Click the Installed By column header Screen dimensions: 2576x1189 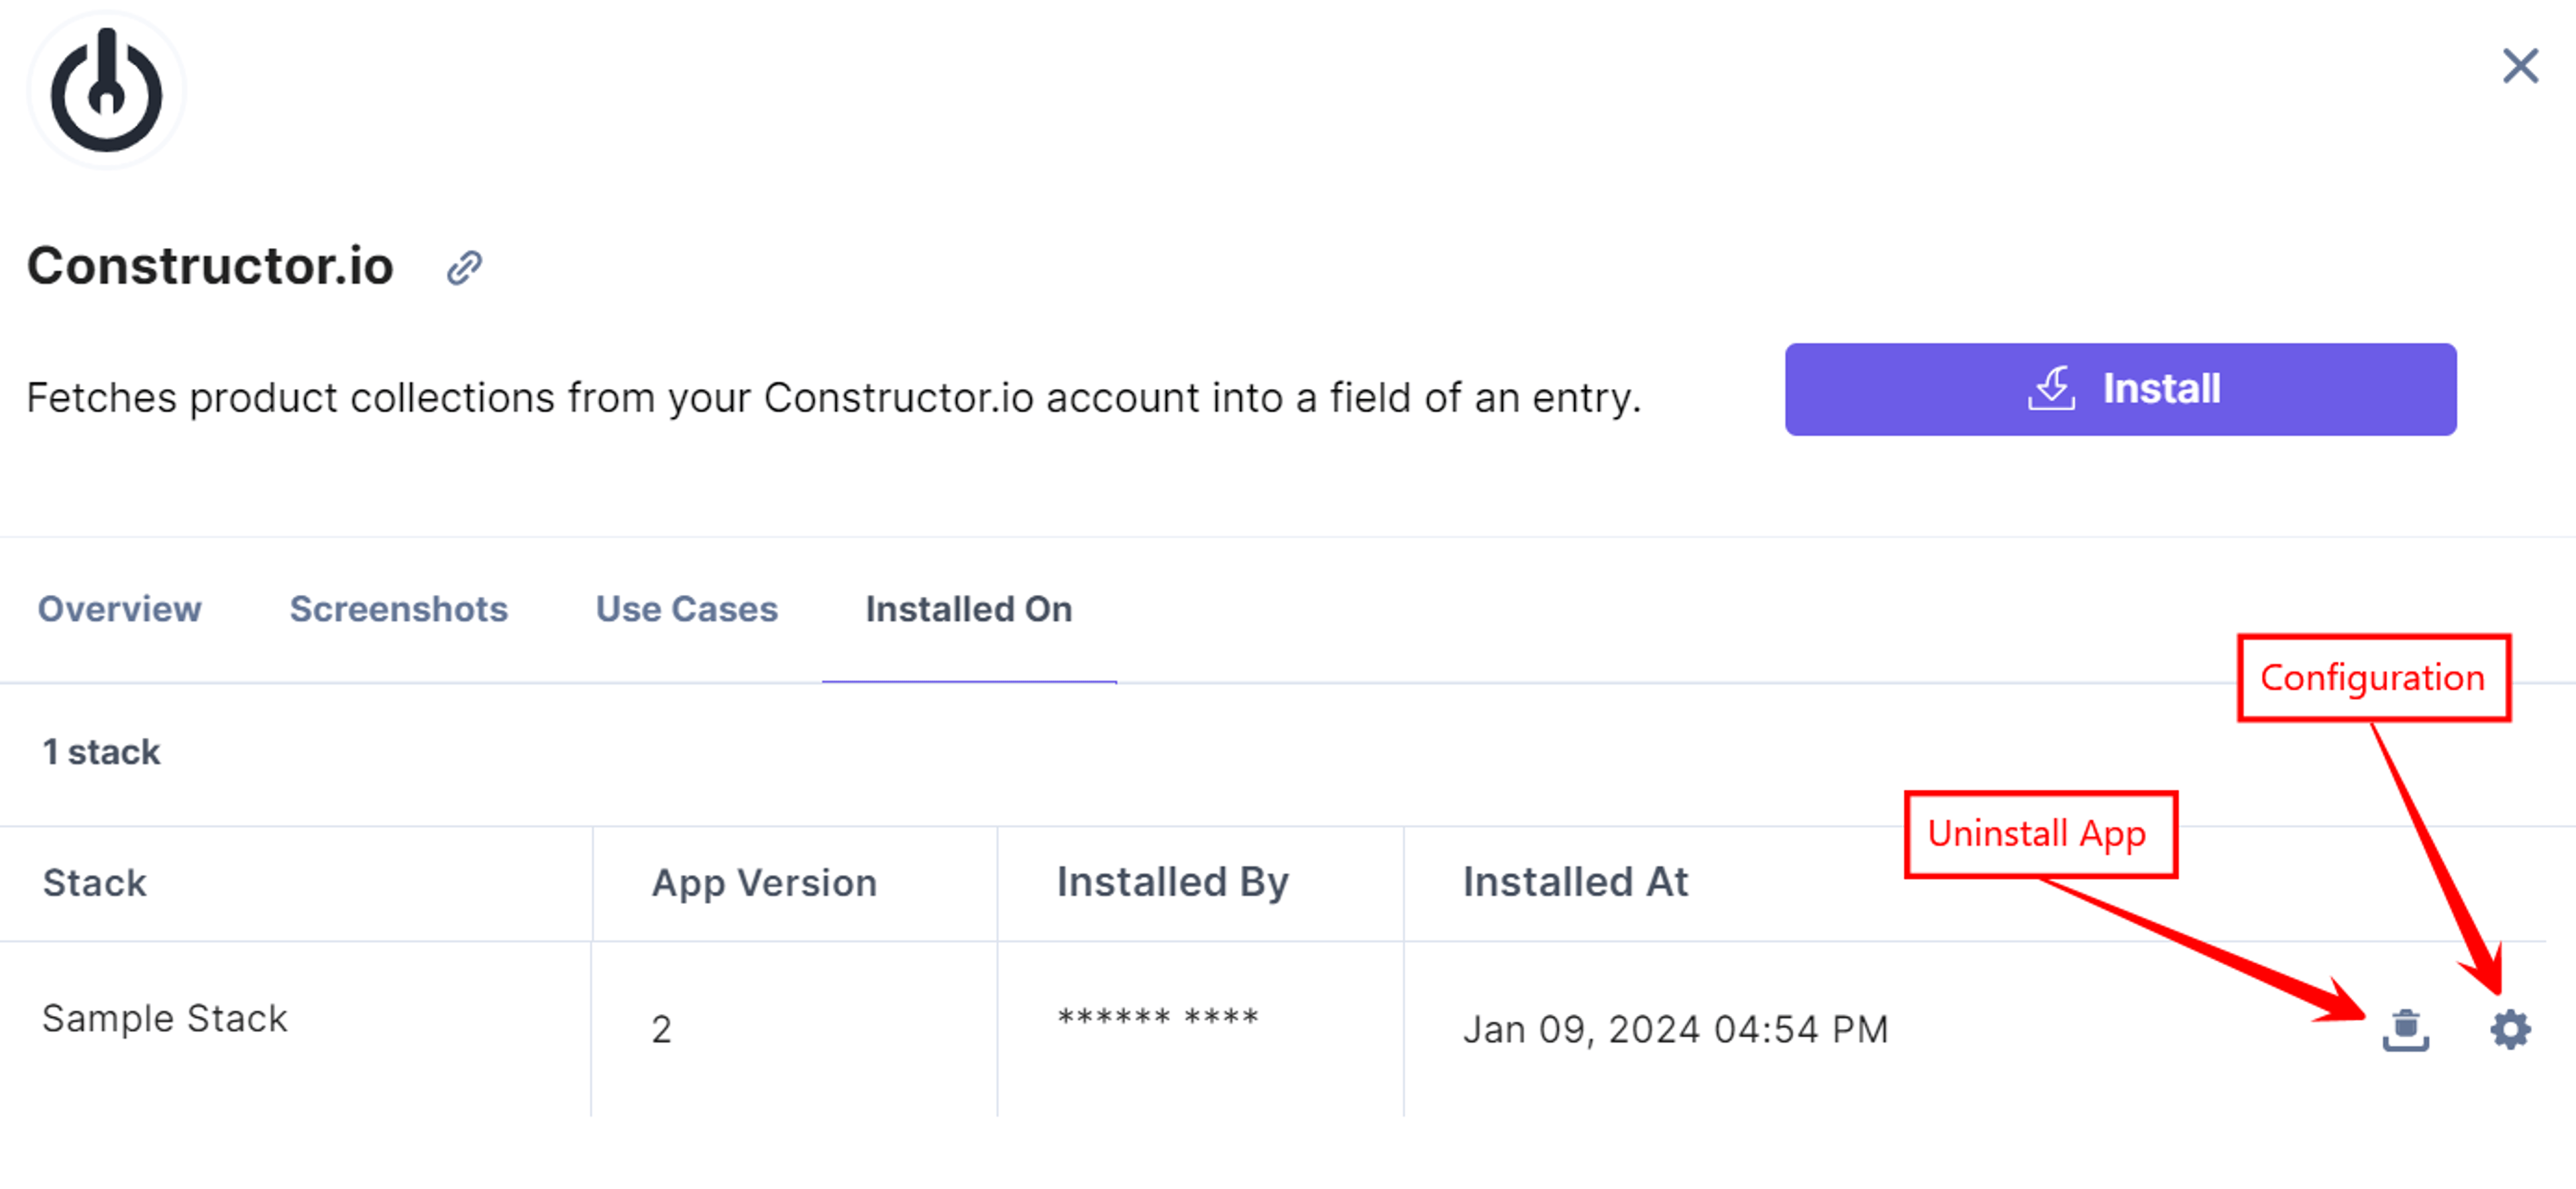click(x=1172, y=882)
